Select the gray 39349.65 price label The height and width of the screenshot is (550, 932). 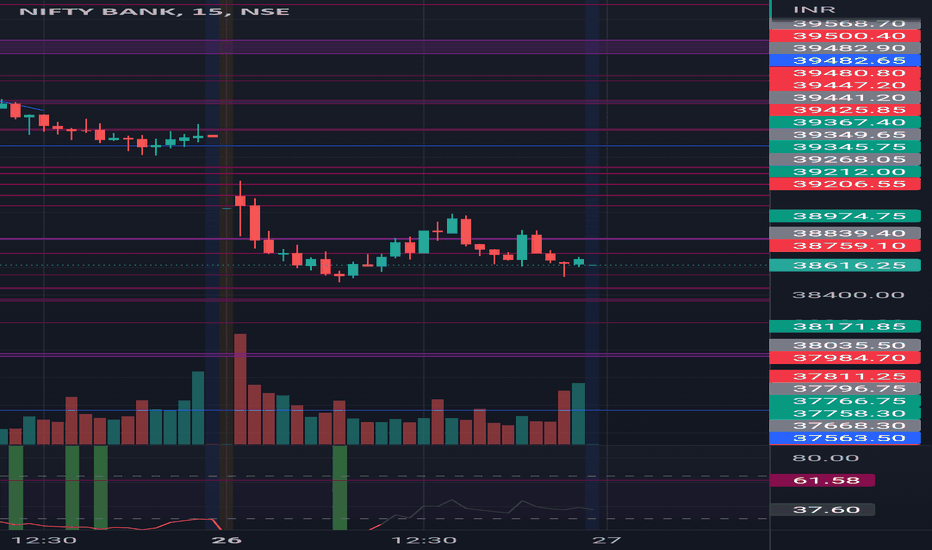[x=845, y=134]
